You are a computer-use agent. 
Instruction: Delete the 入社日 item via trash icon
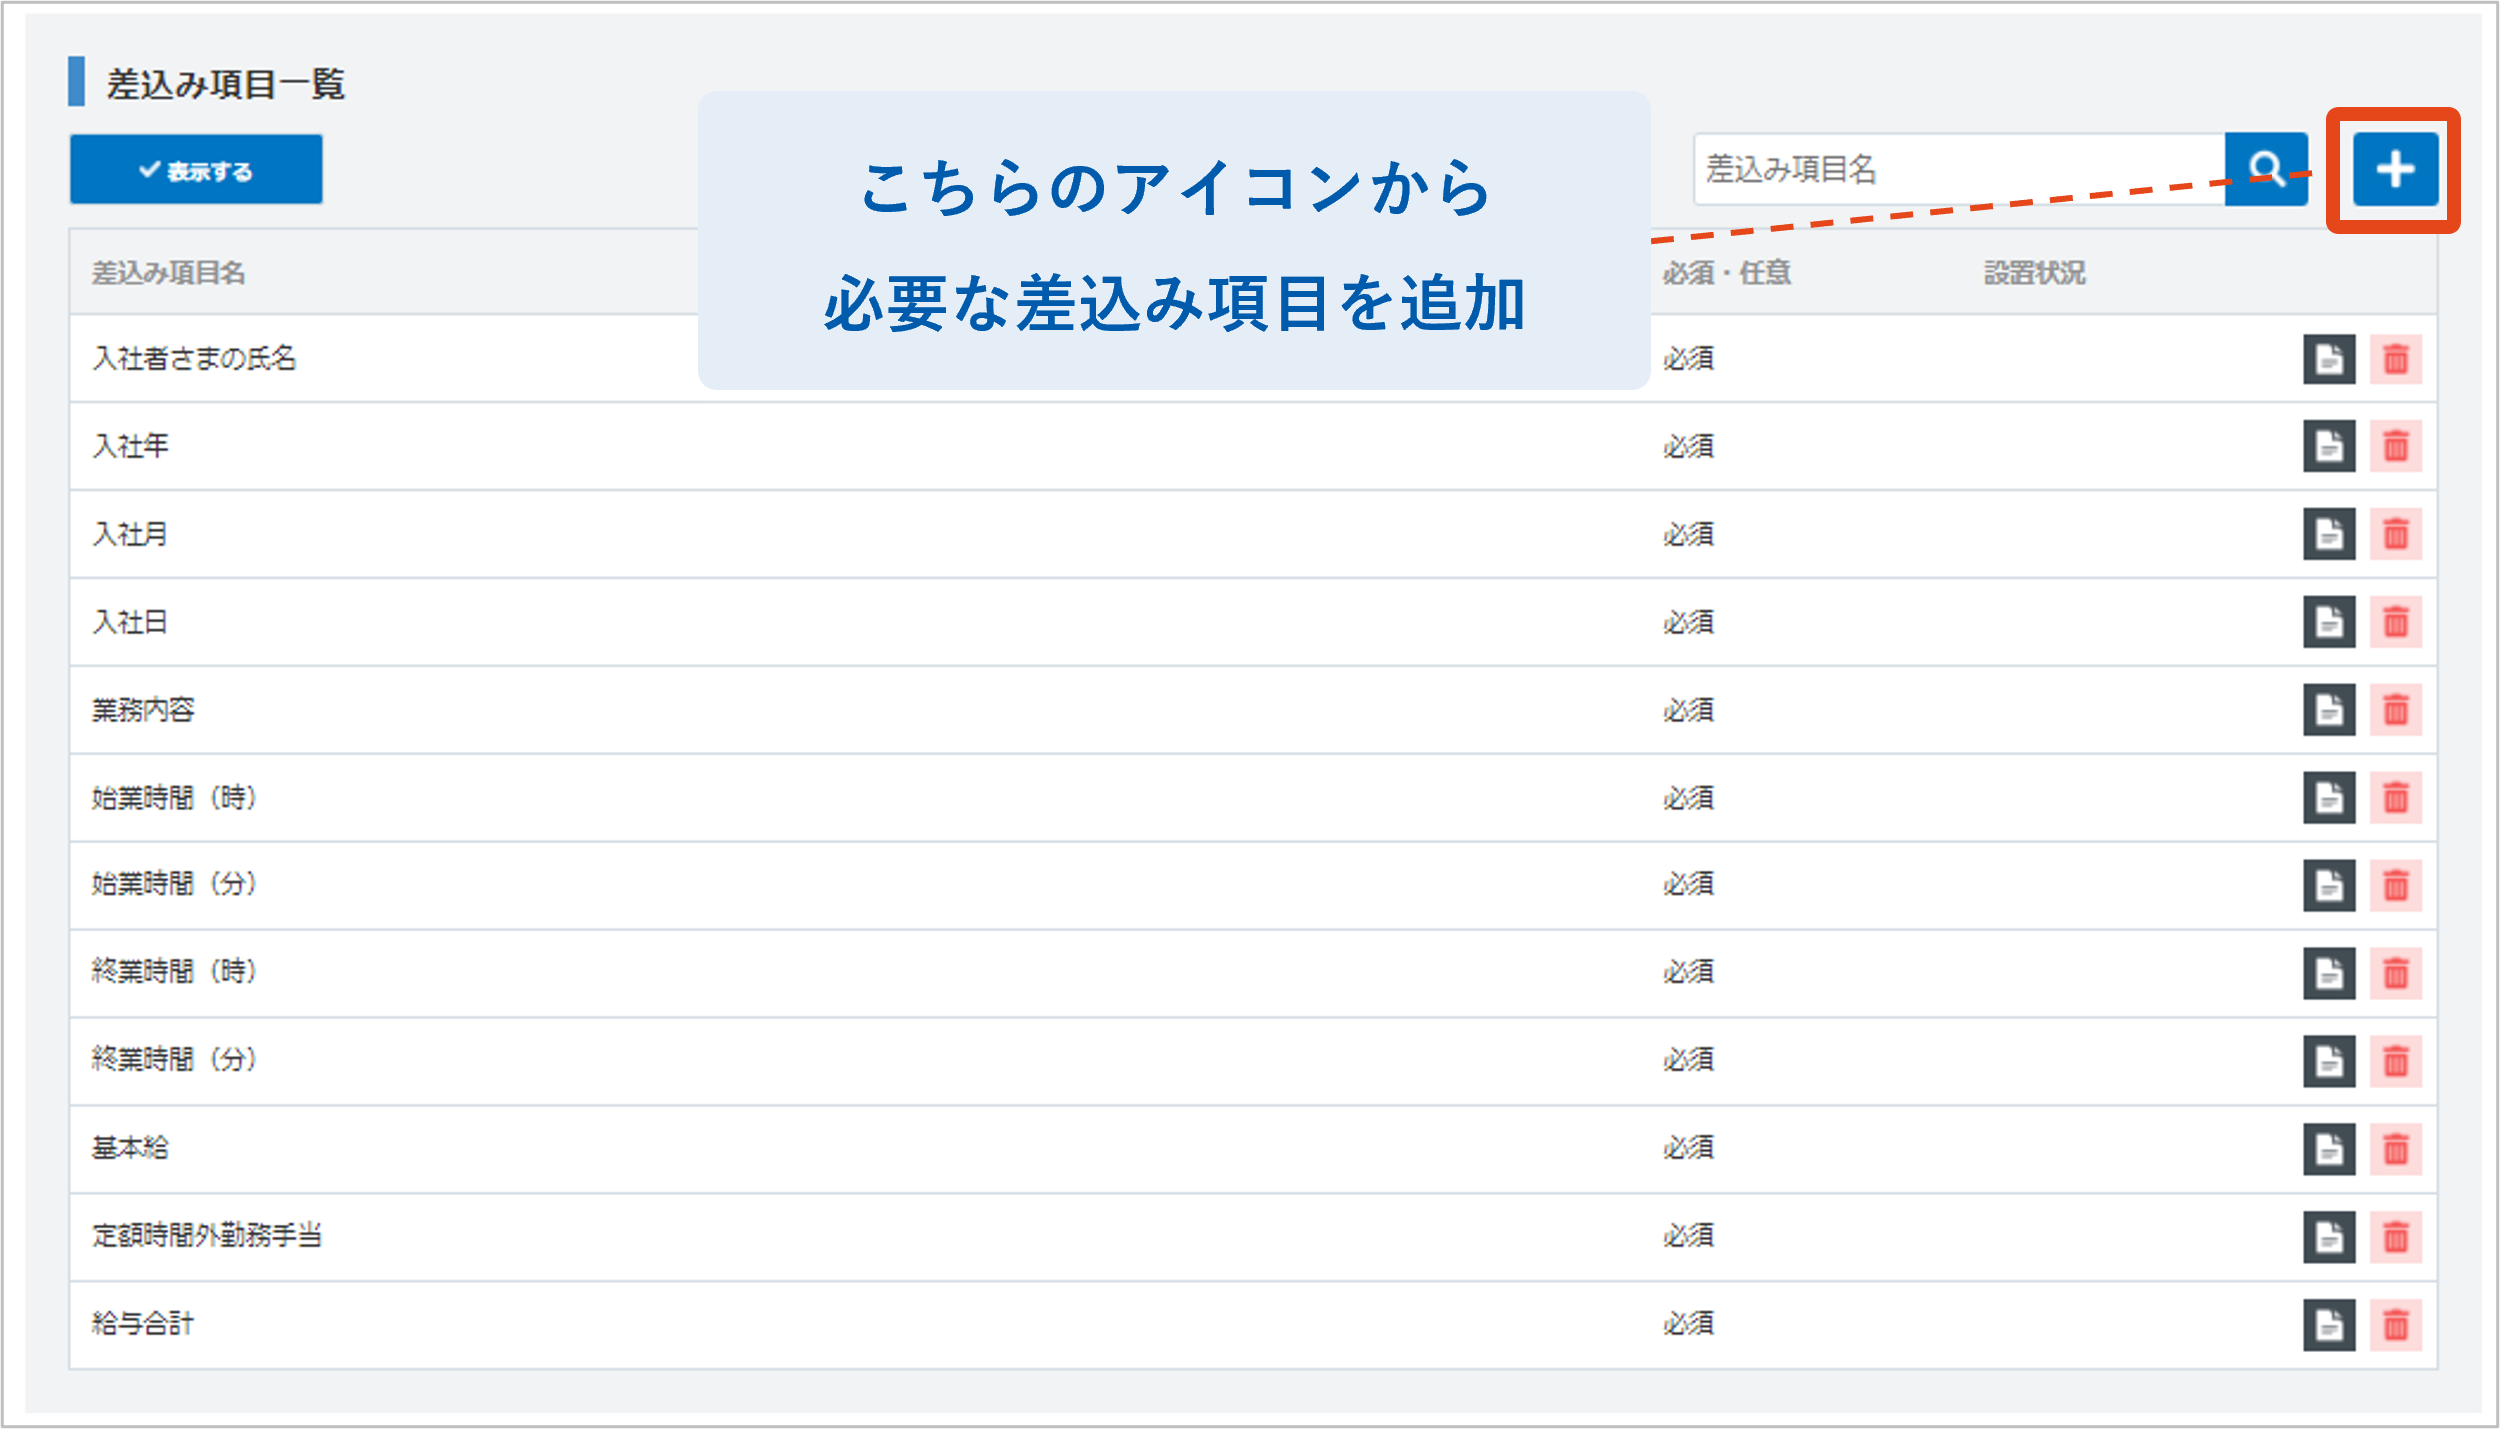click(x=2395, y=622)
